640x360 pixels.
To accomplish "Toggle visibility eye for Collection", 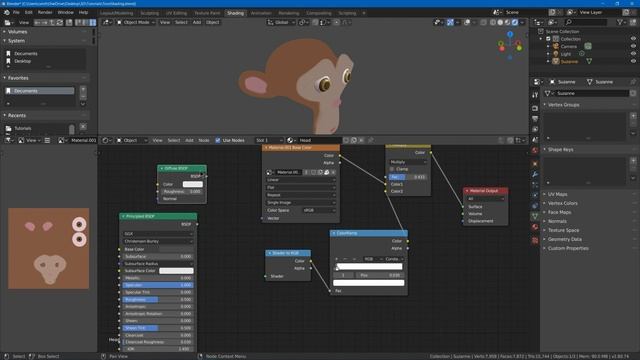I will coord(633,39).
